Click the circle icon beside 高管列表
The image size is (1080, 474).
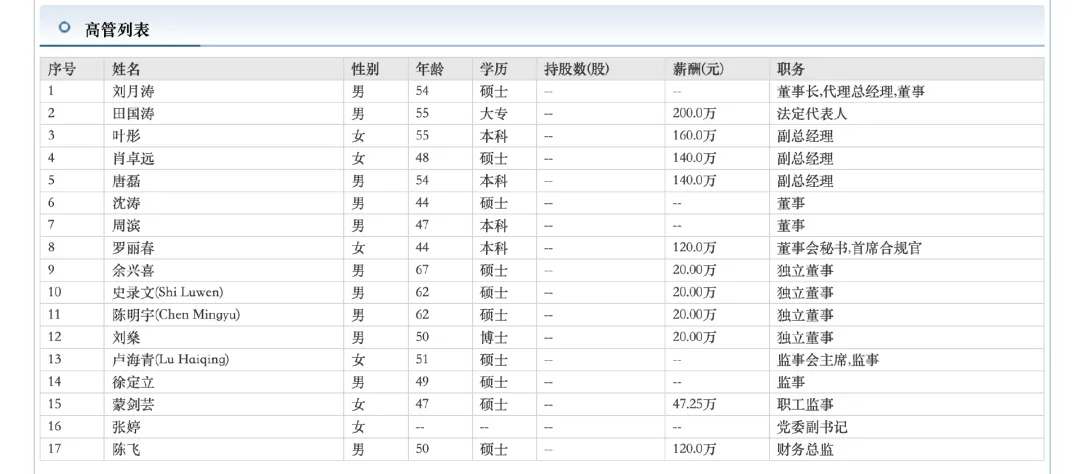click(x=64, y=27)
